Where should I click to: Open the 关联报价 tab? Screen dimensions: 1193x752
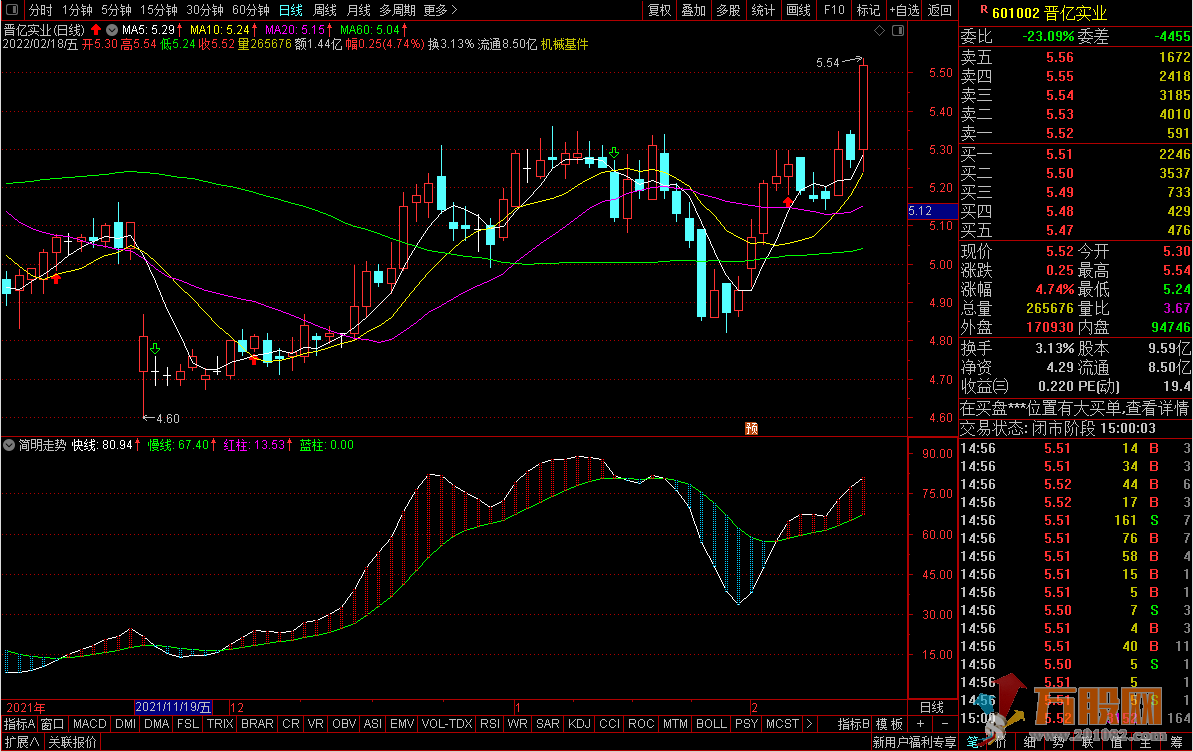coord(72,742)
